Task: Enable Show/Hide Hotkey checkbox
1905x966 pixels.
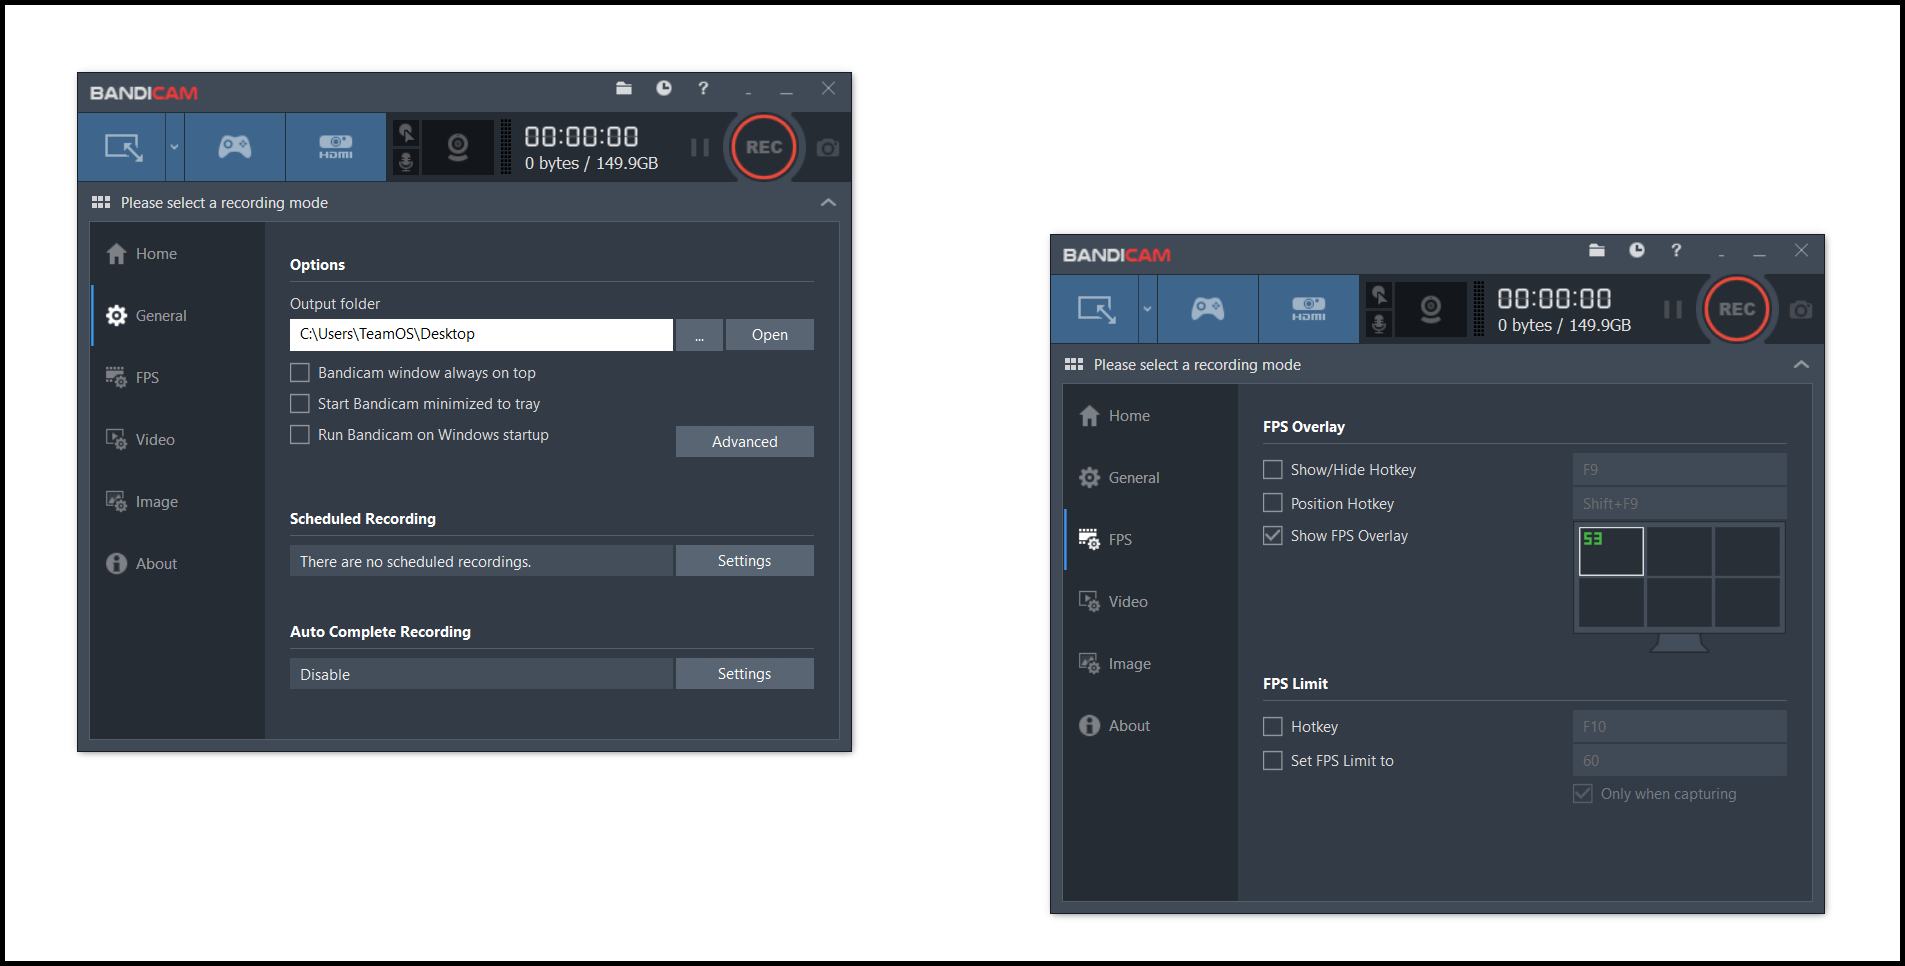Action: click(1273, 469)
